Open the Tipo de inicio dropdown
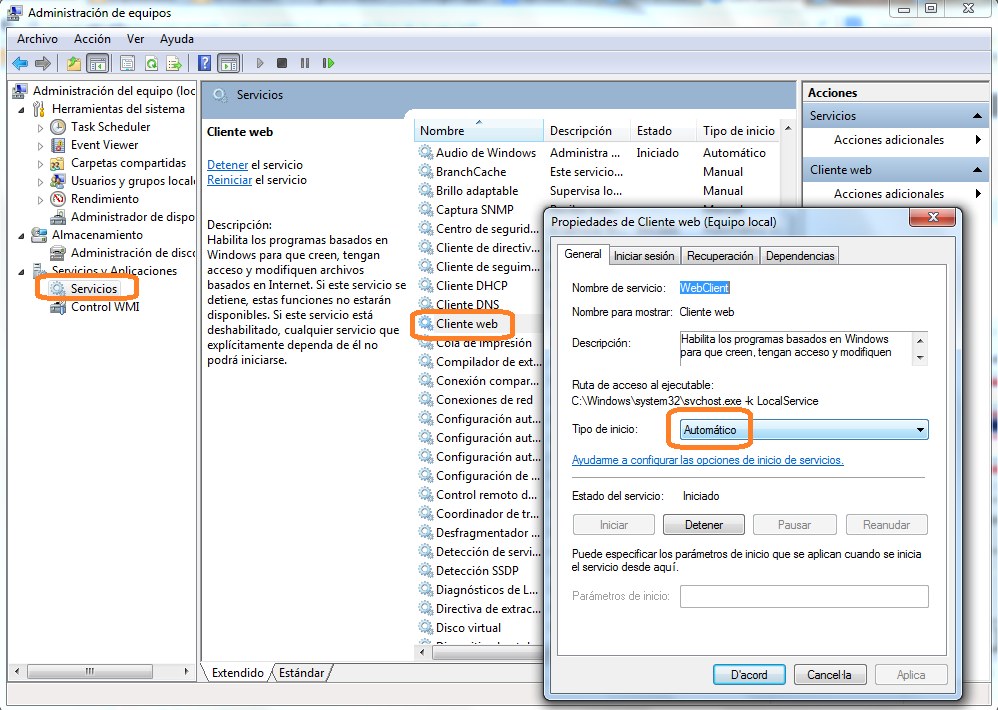The width and height of the screenshot is (998, 710). coord(919,430)
